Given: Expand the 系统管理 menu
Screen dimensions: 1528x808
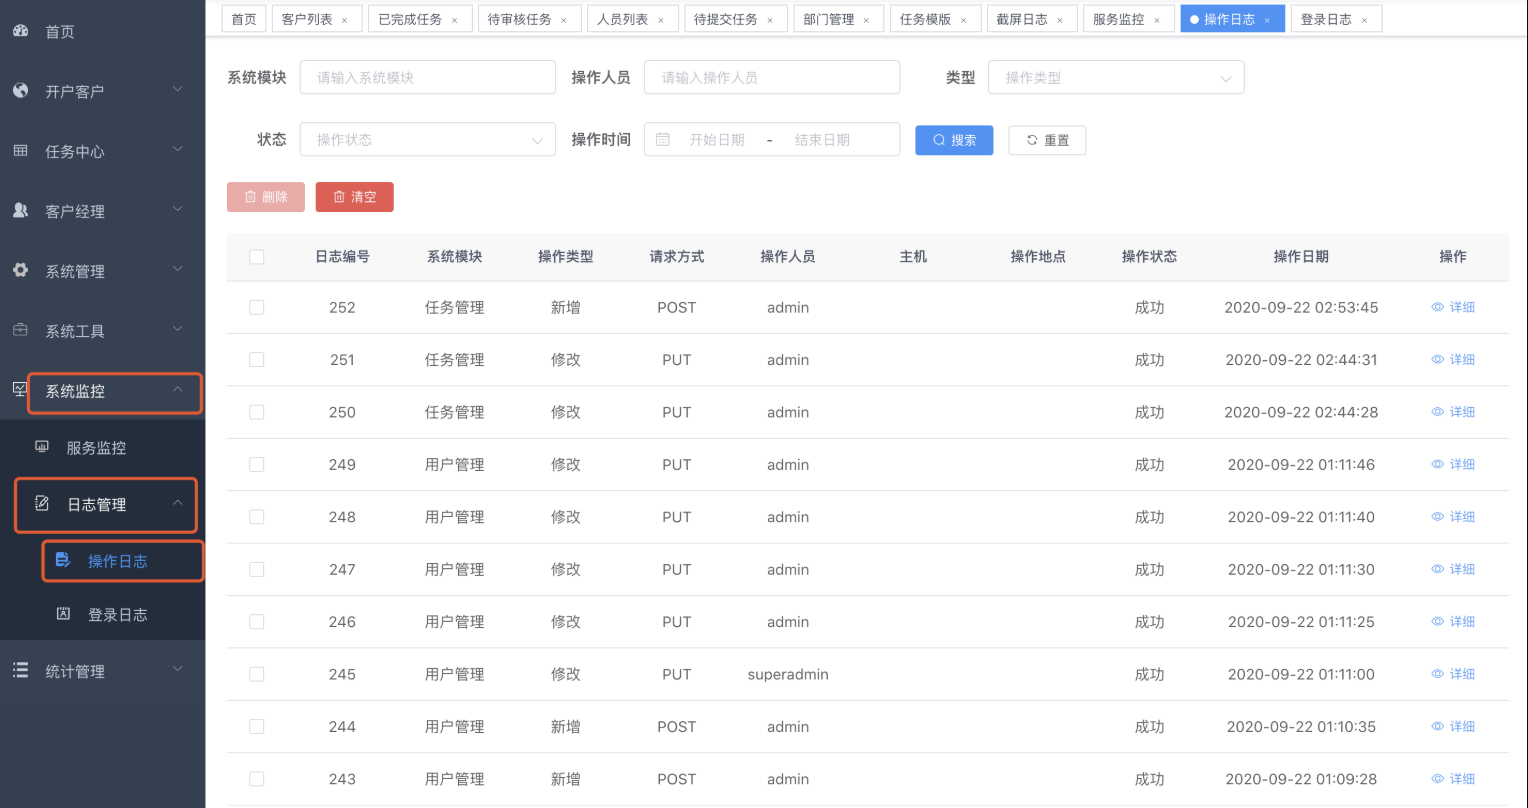Looking at the screenshot, I should (102, 271).
